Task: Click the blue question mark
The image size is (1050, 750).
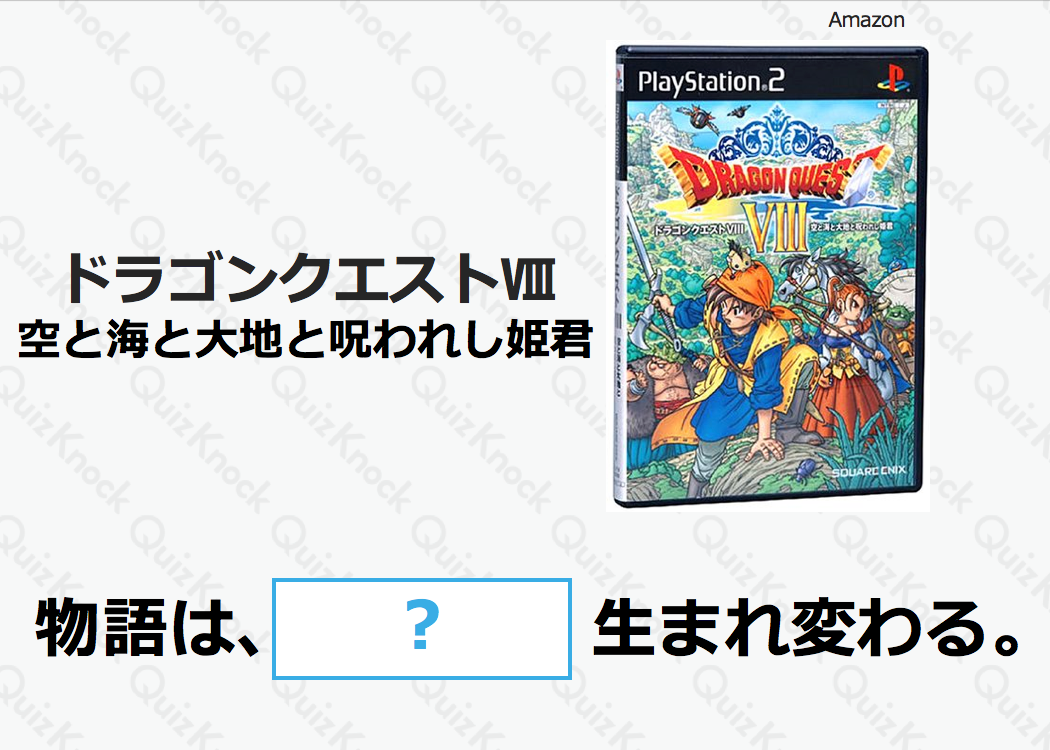Action: click(x=422, y=626)
